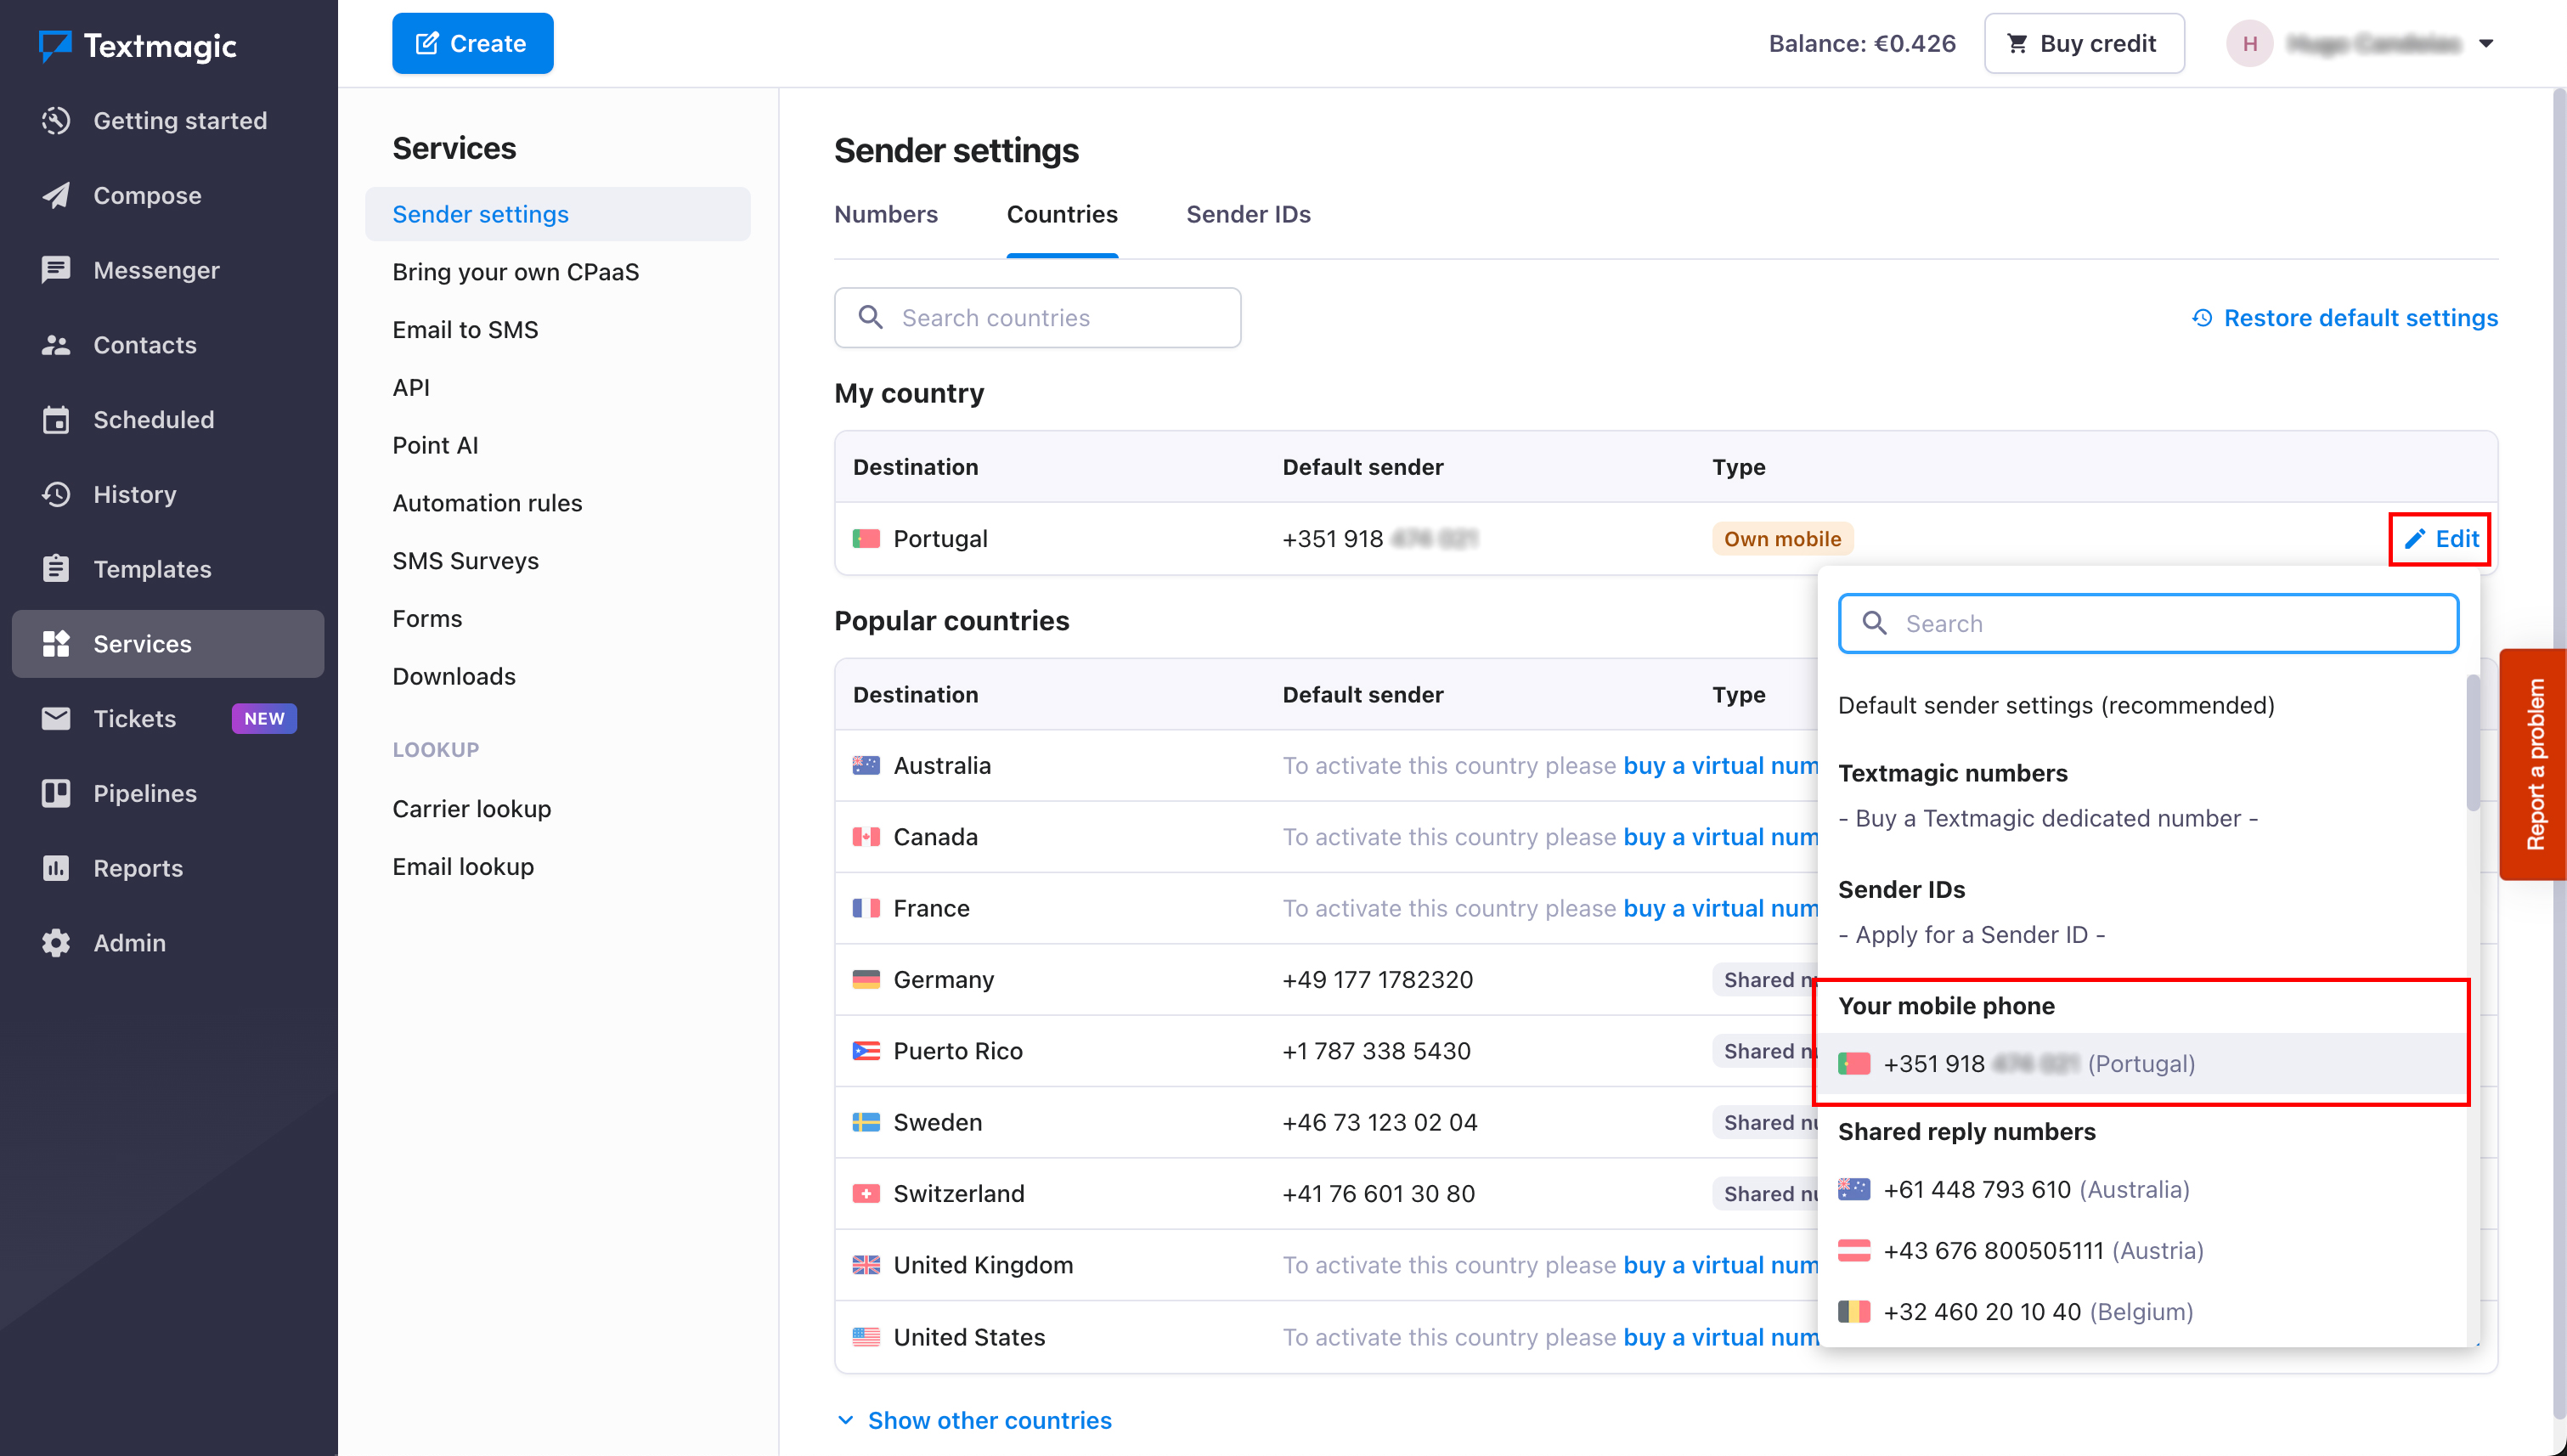Open Getting started in the sidebar

168,121
